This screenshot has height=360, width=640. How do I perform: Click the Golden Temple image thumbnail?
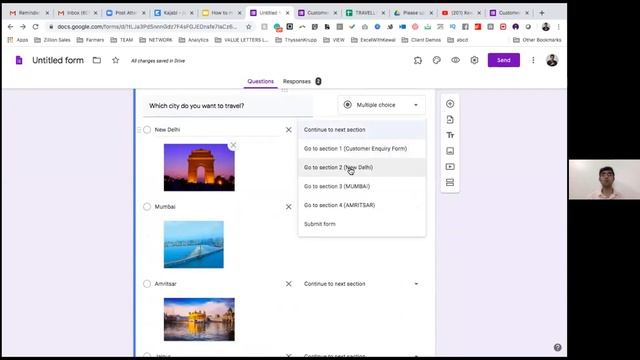click(199, 320)
